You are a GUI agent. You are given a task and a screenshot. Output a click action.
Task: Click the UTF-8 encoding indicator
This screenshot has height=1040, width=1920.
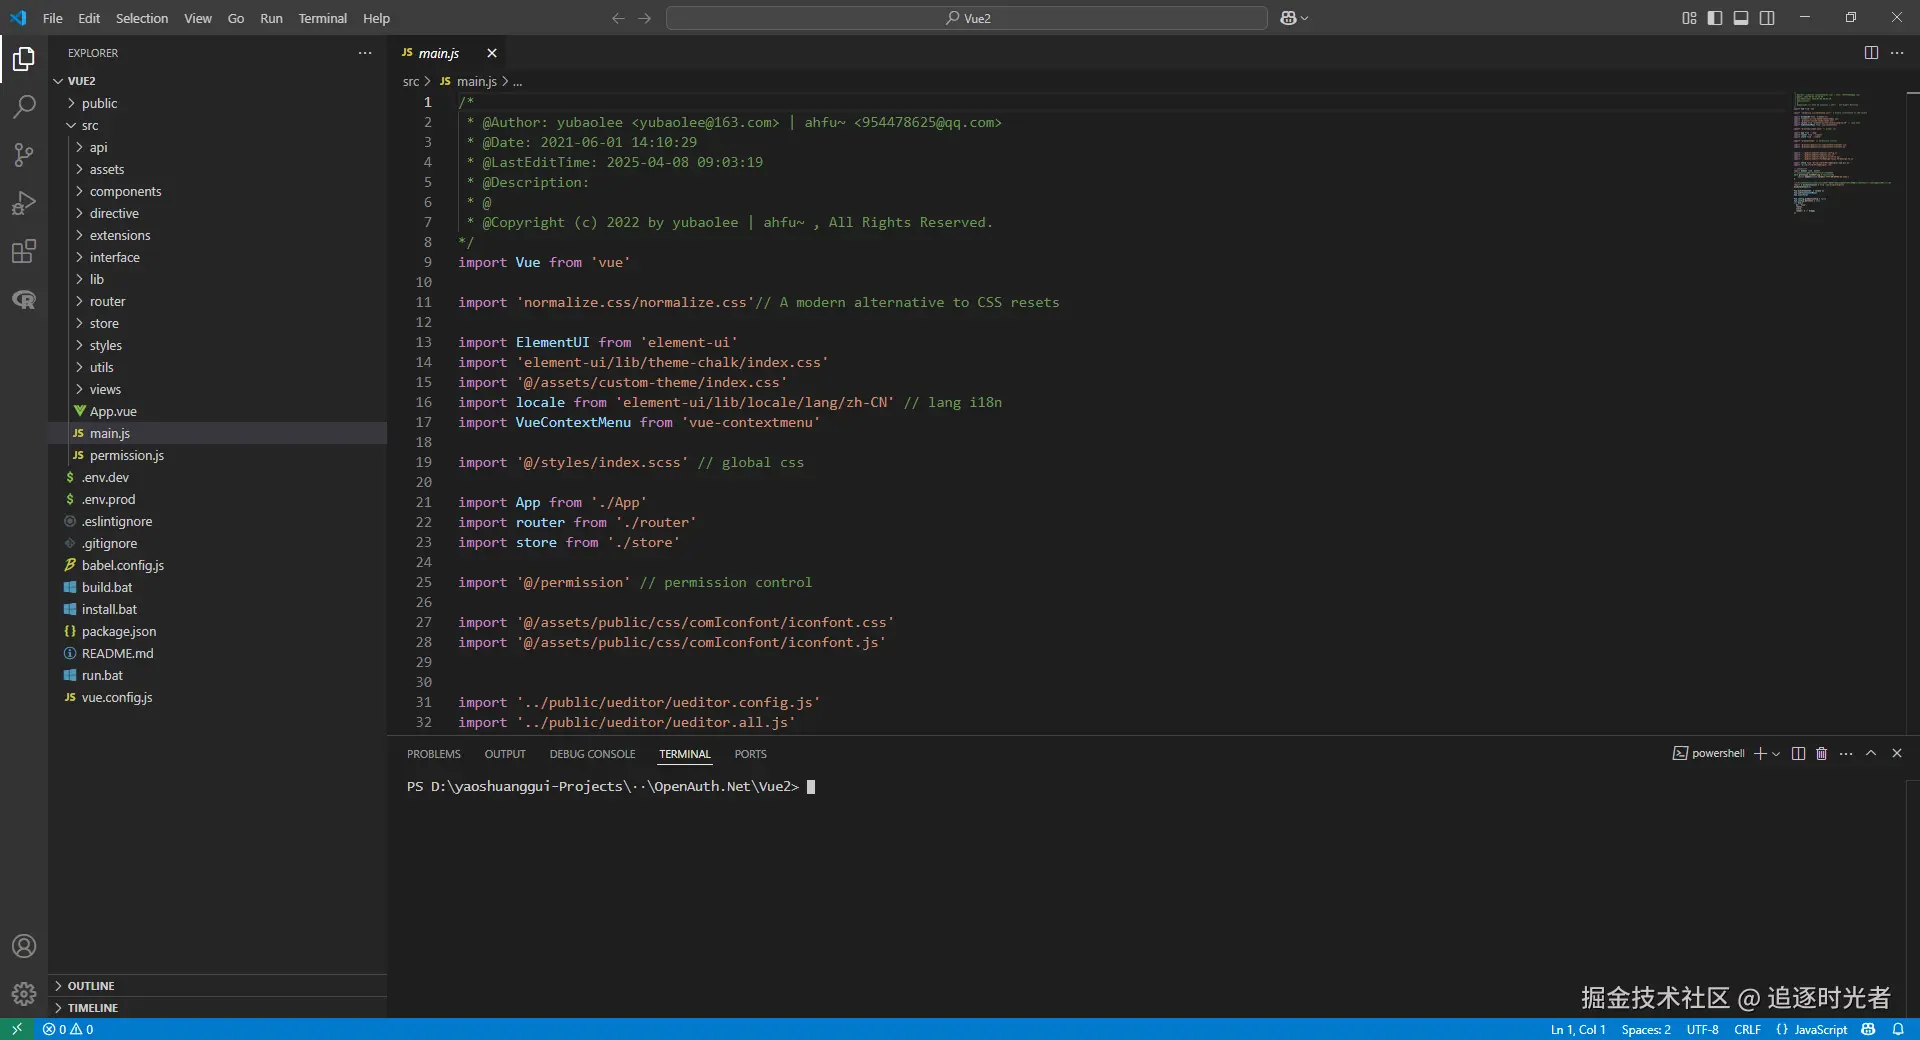[x=1702, y=1029]
